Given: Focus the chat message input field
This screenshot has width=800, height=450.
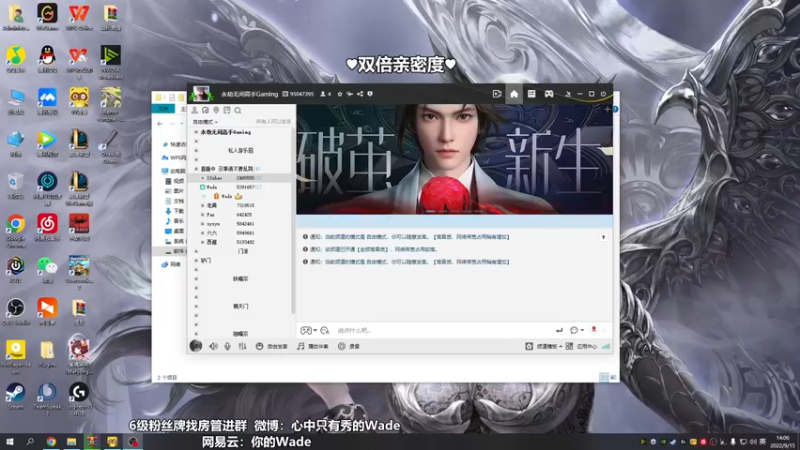Looking at the screenshot, I should (x=444, y=331).
